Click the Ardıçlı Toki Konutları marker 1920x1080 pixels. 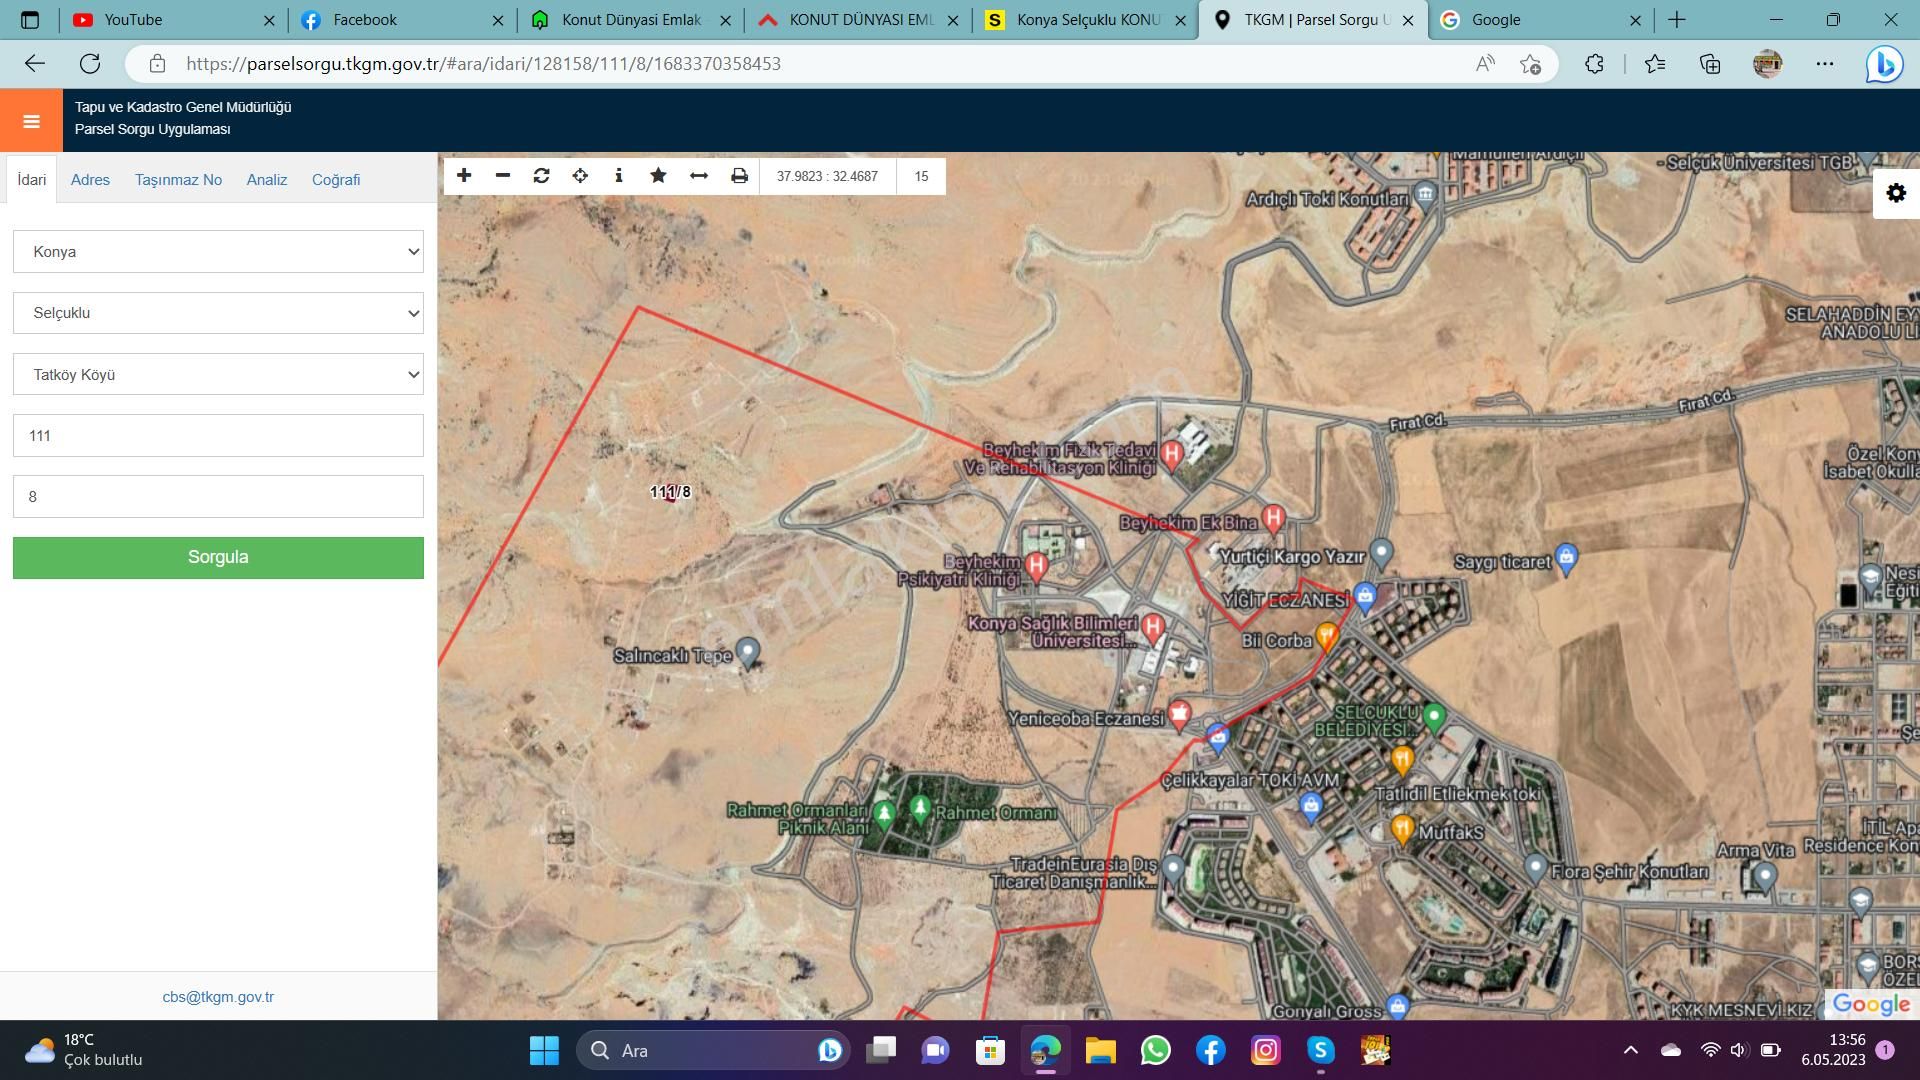point(1426,193)
